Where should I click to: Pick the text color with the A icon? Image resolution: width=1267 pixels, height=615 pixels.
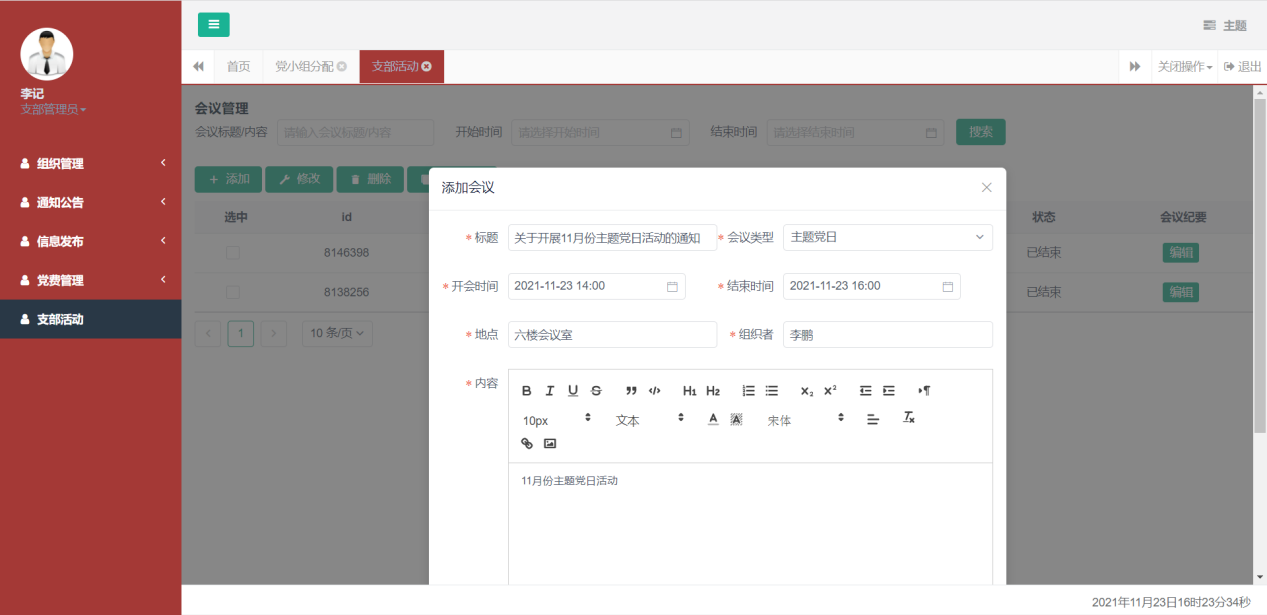pos(713,419)
